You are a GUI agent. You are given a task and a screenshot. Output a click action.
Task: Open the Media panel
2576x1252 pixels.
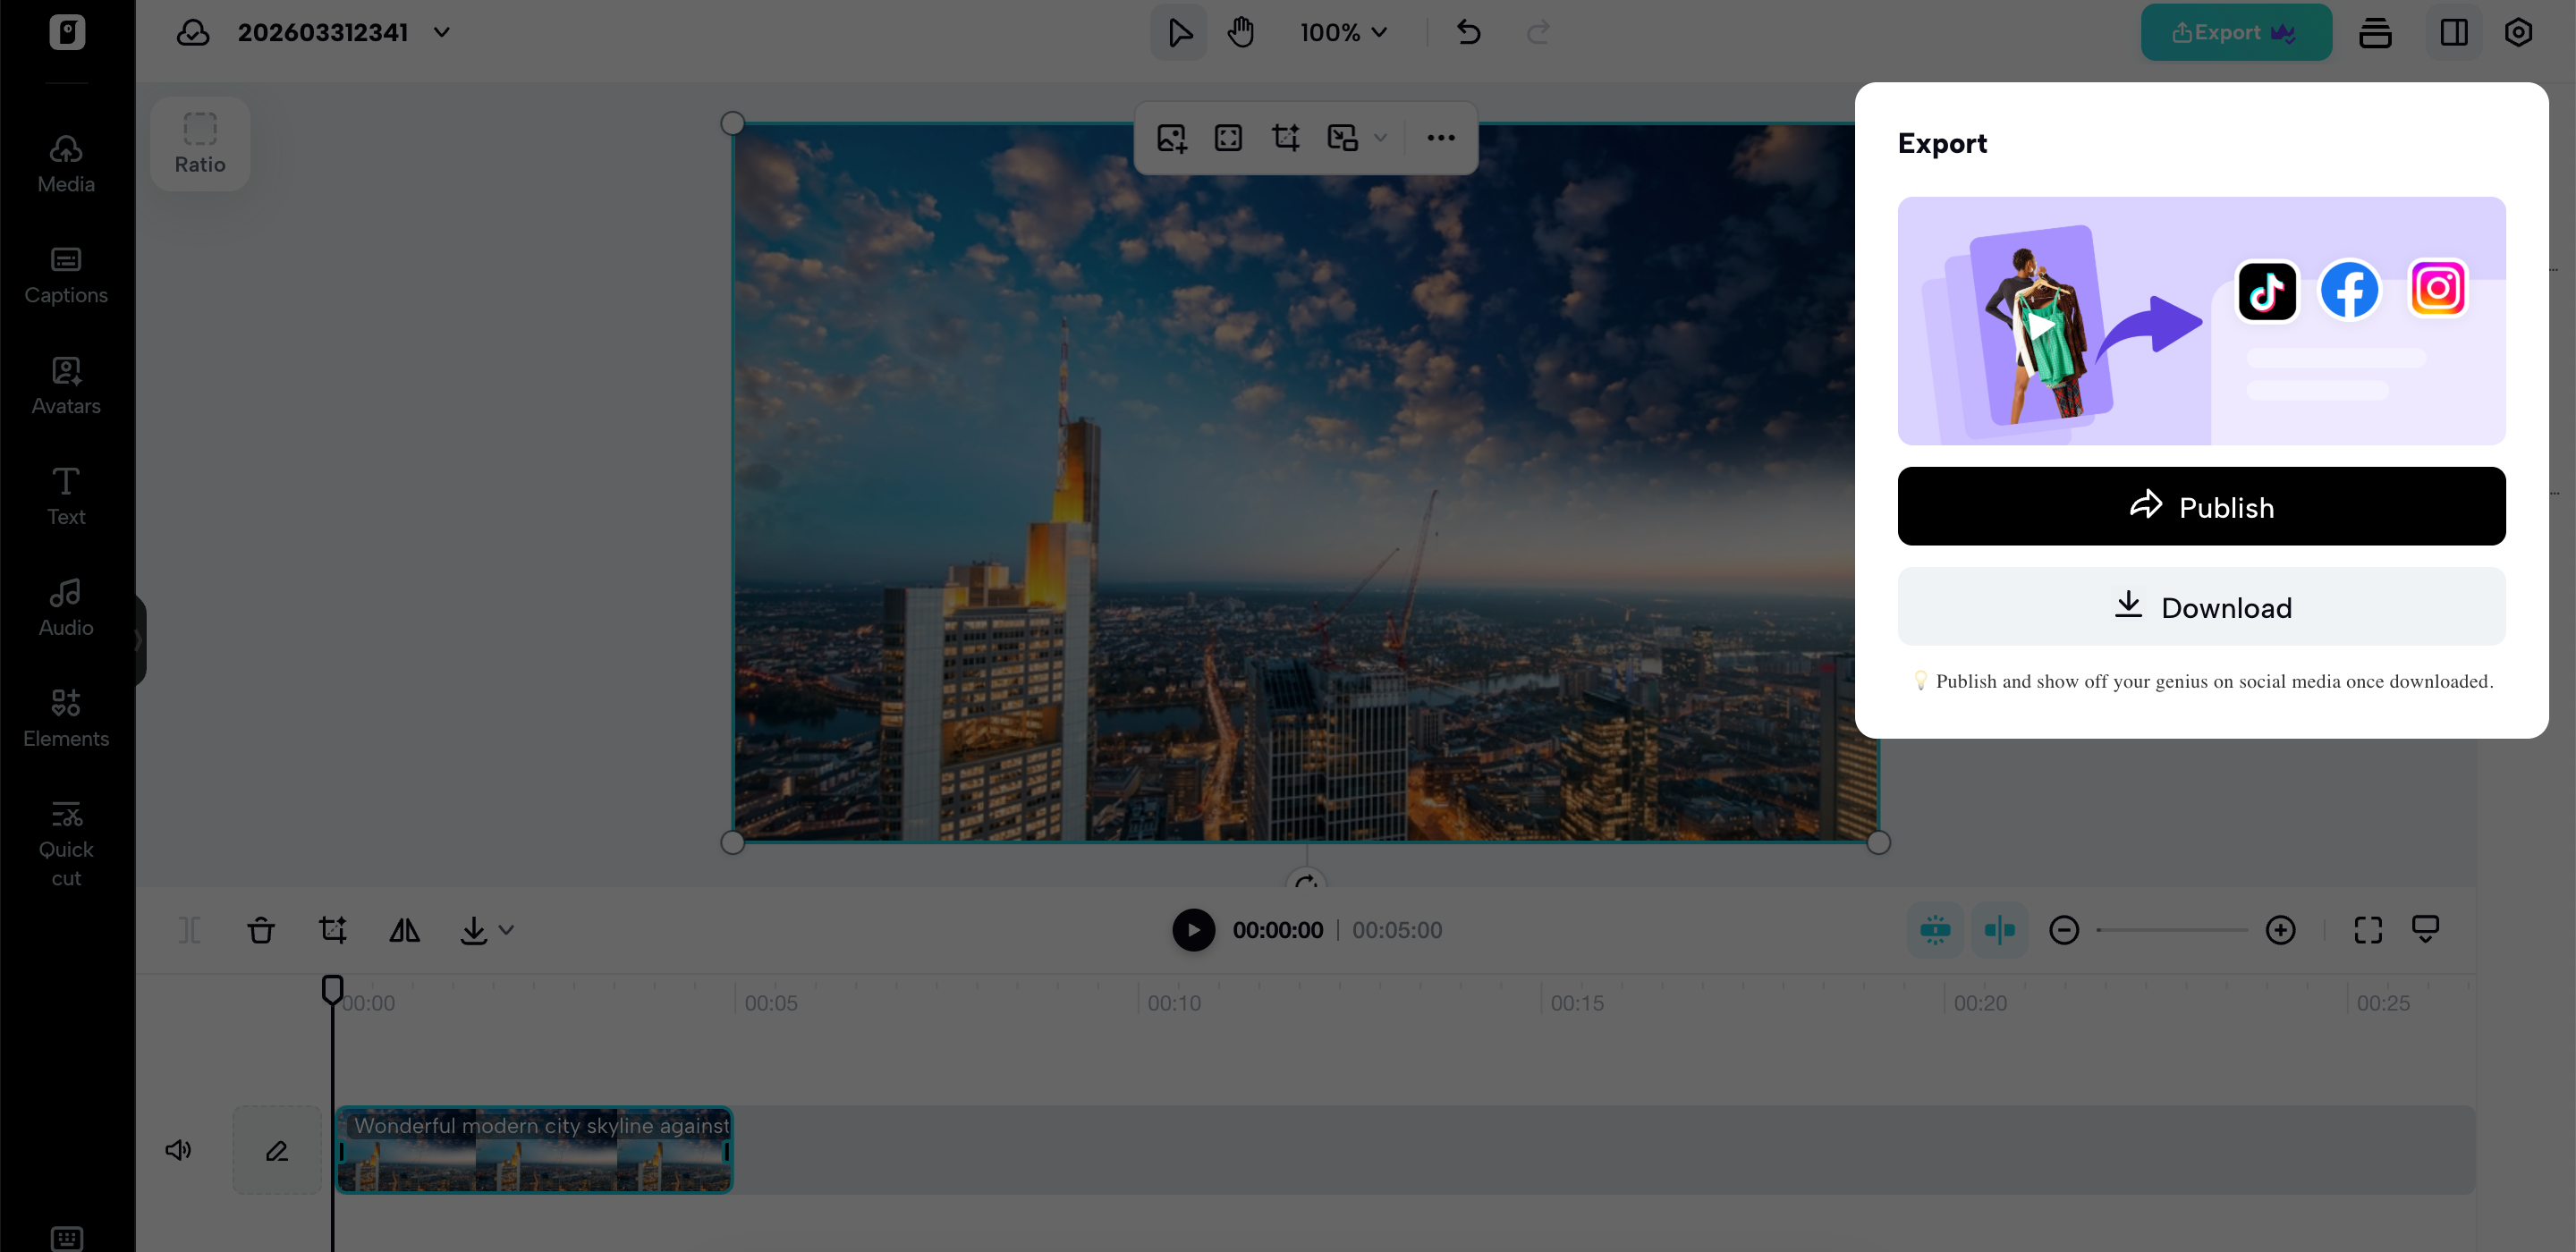(x=65, y=162)
